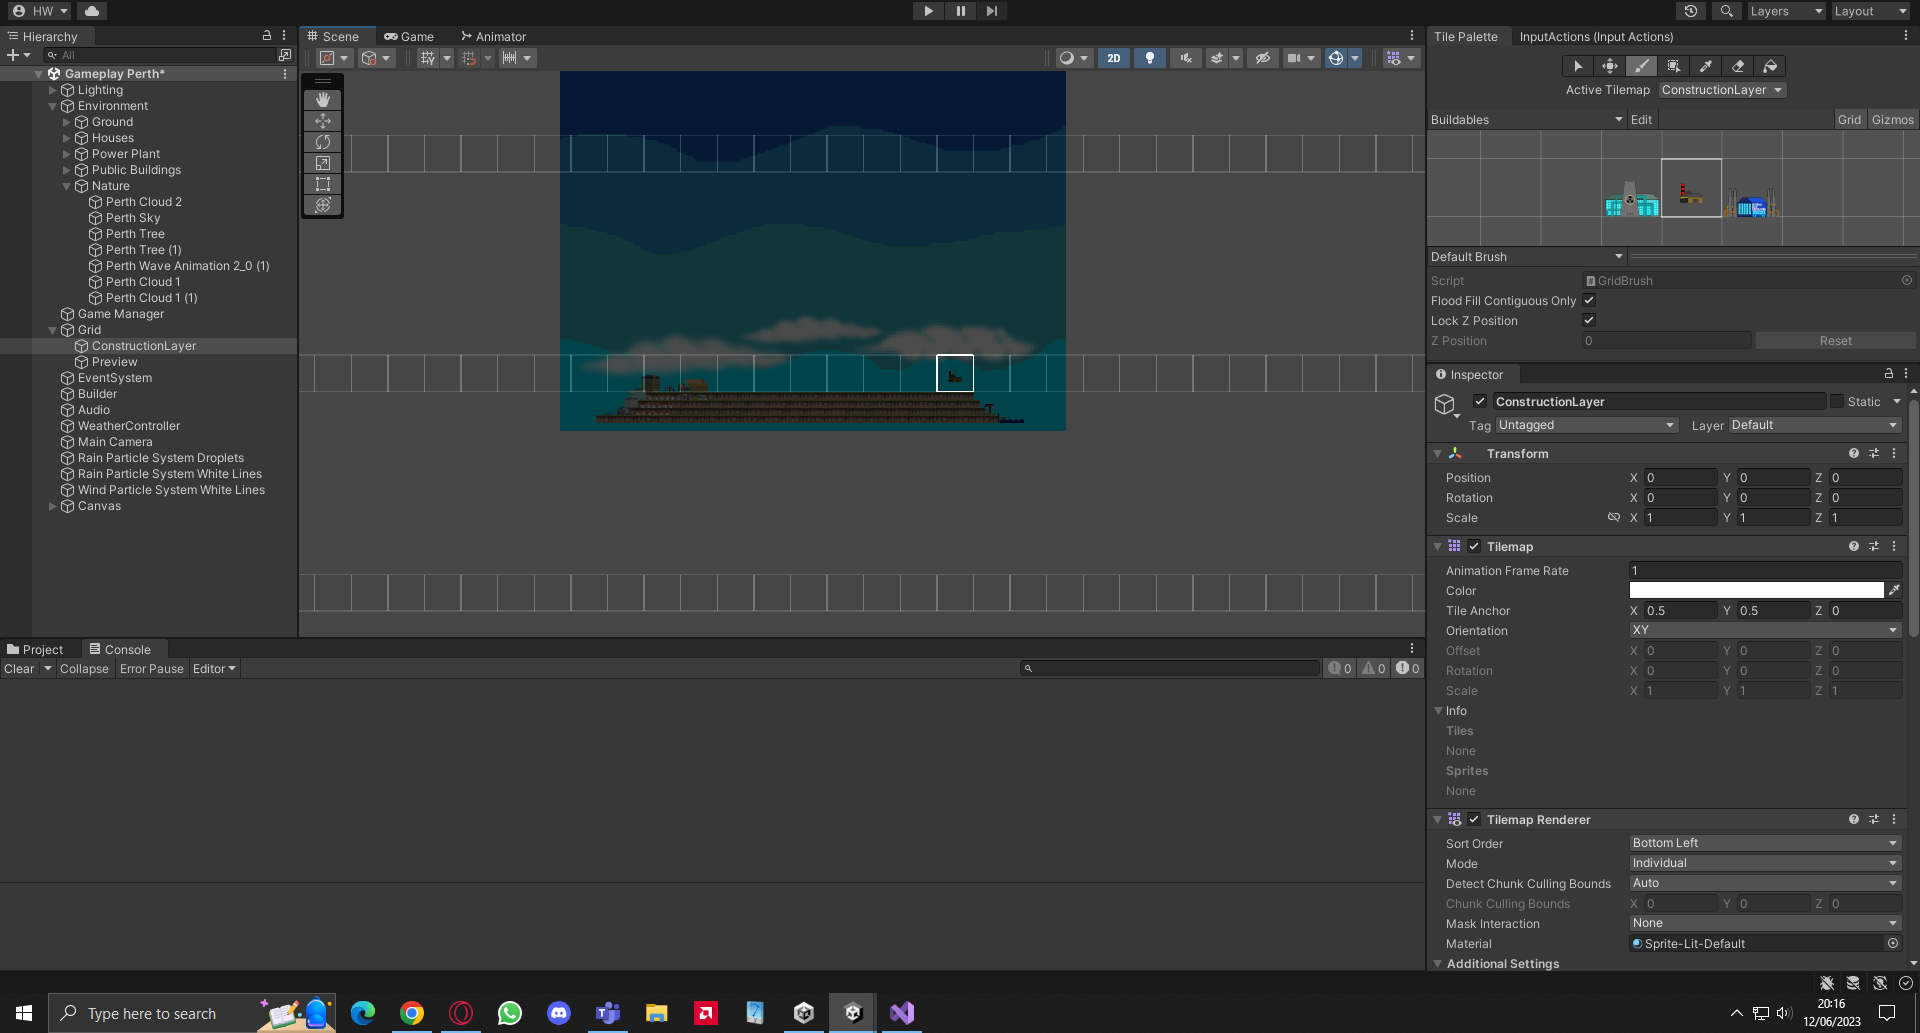
Task: Activate the Flood Fill tool in Tile Palette
Action: click(1770, 66)
